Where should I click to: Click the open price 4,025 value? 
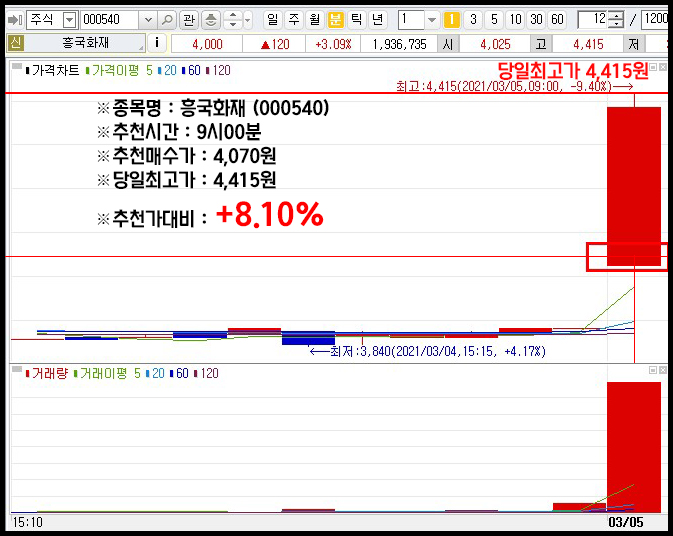(x=495, y=44)
